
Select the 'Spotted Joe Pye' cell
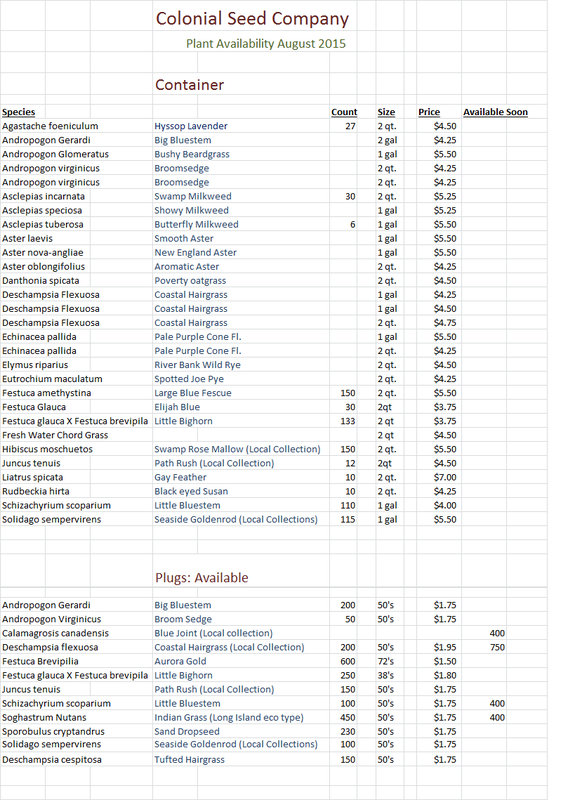189,379
